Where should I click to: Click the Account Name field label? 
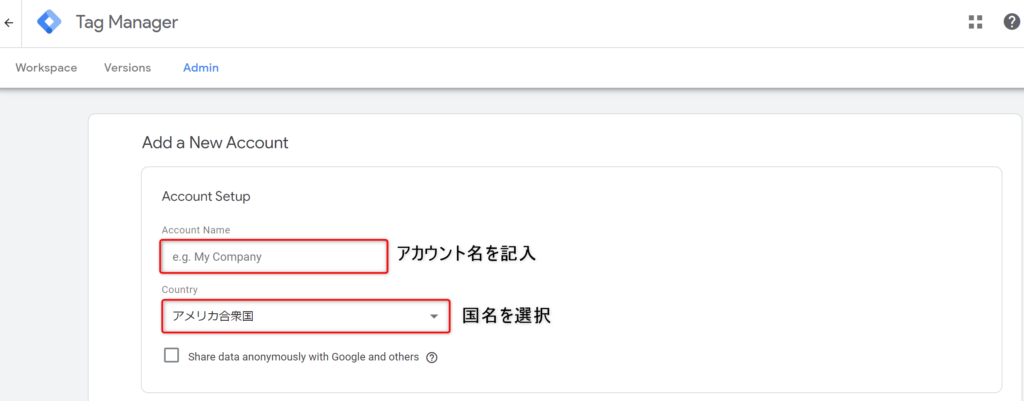pos(196,230)
